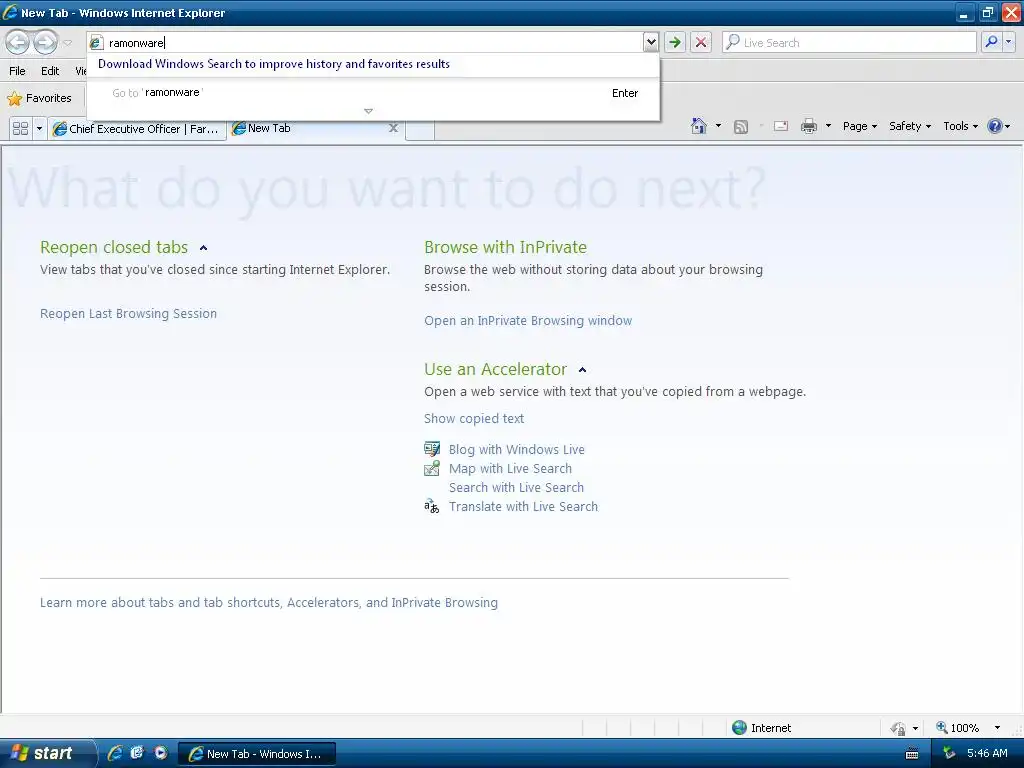Open the Favorites star button
This screenshot has width=1024, height=768.
tap(39, 98)
